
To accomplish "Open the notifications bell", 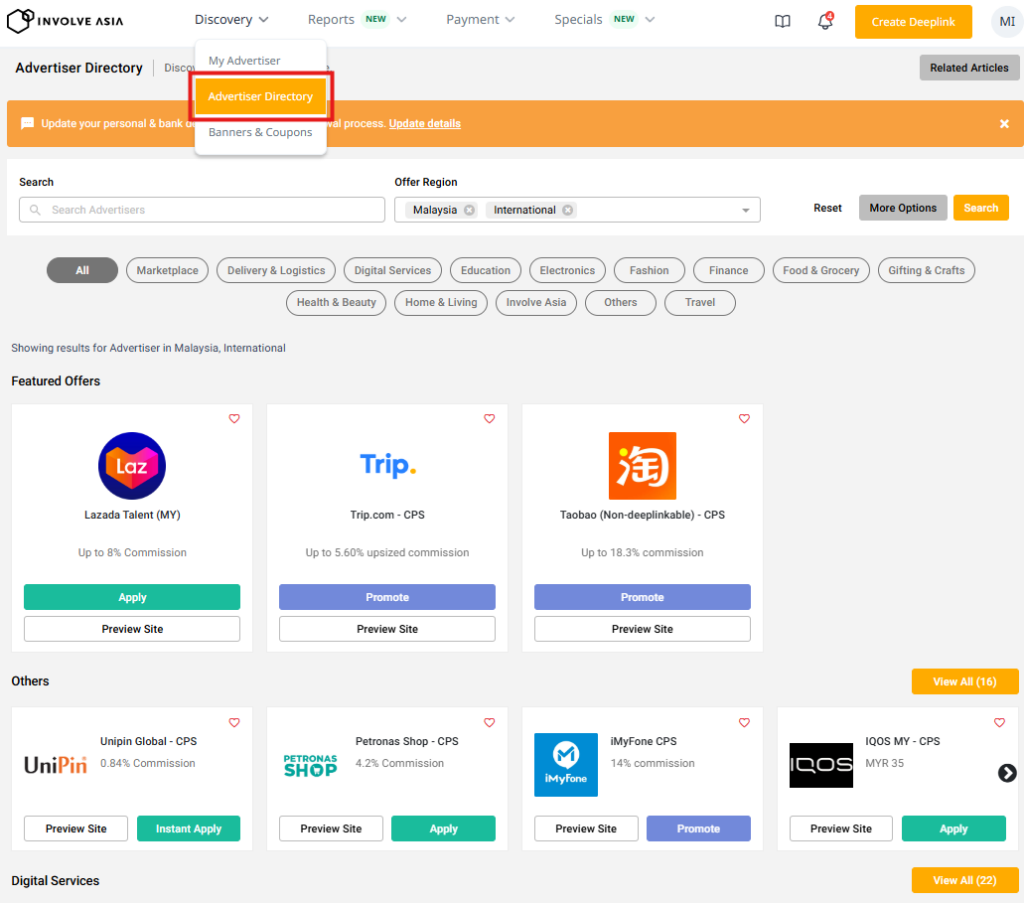I will coord(825,22).
